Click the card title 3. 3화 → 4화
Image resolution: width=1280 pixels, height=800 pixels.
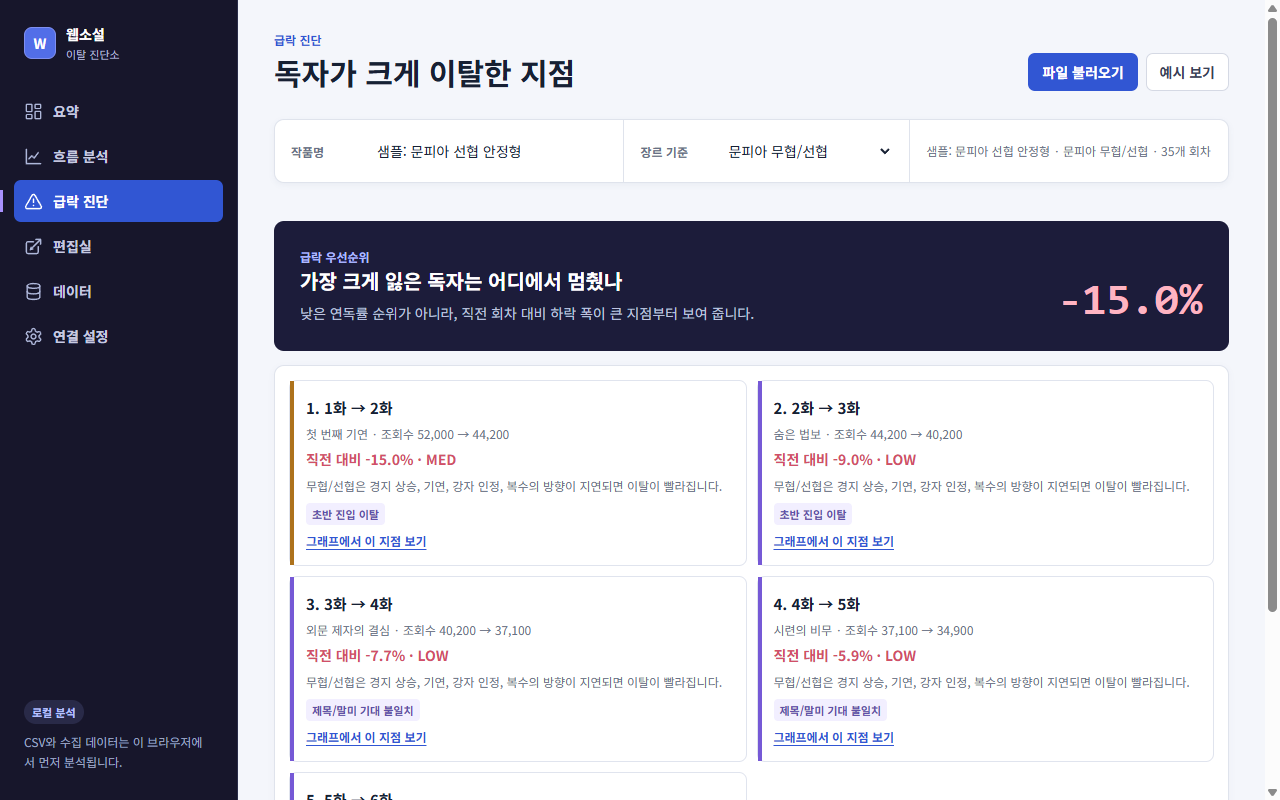[349, 604]
